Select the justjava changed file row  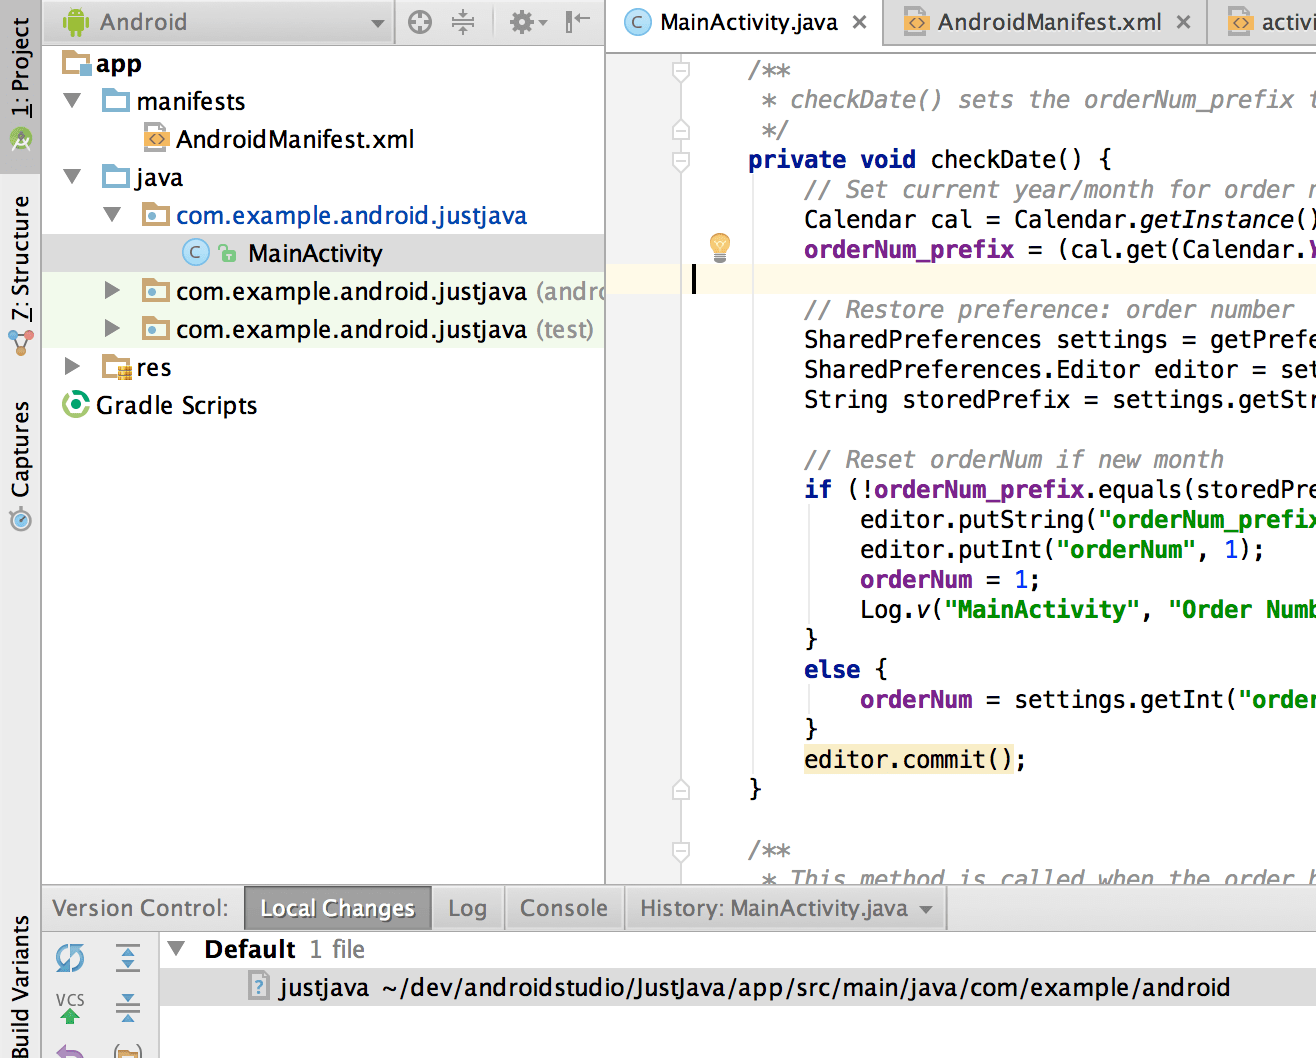738,987
